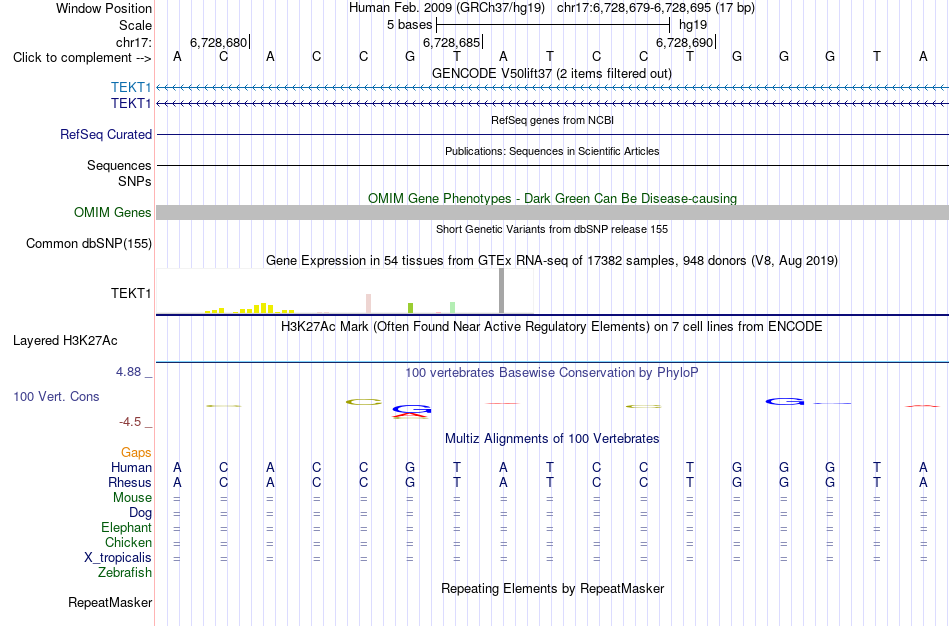Viewport: 950px width, 626px height.
Task: Click the yellow C logo in PhyloP track
Action: [364, 402]
